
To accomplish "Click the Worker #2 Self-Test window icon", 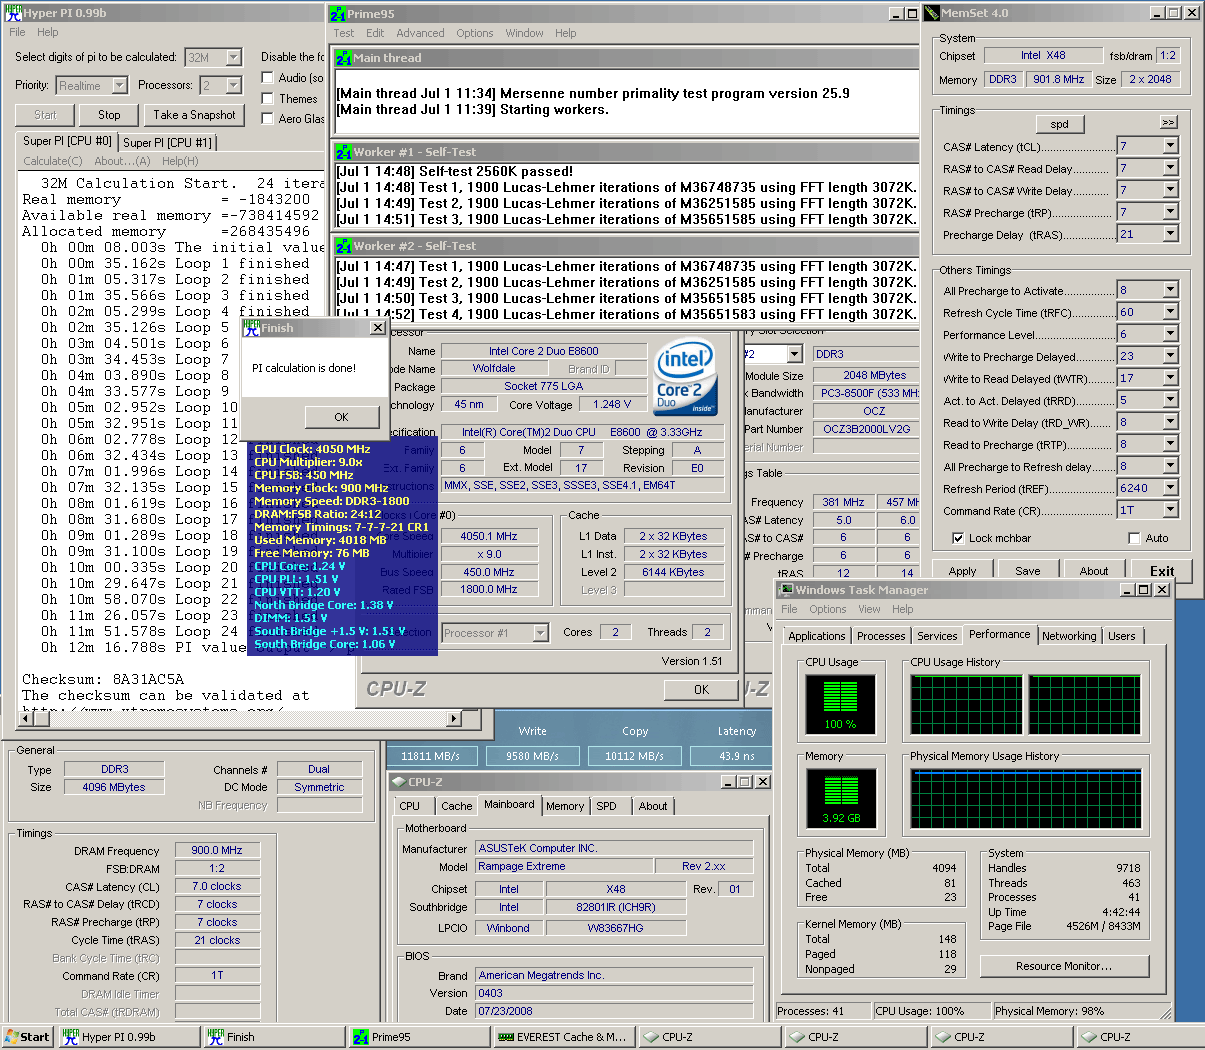I will 344,246.
